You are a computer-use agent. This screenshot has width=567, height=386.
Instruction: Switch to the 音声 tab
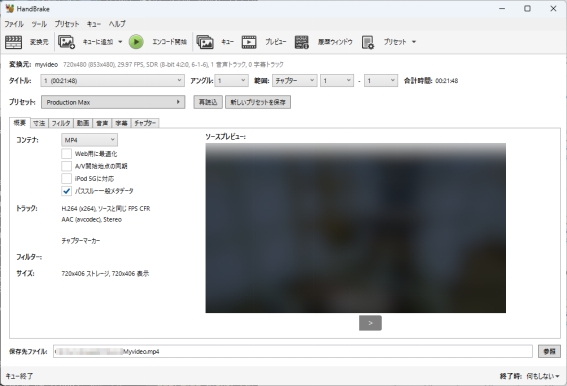102,123
